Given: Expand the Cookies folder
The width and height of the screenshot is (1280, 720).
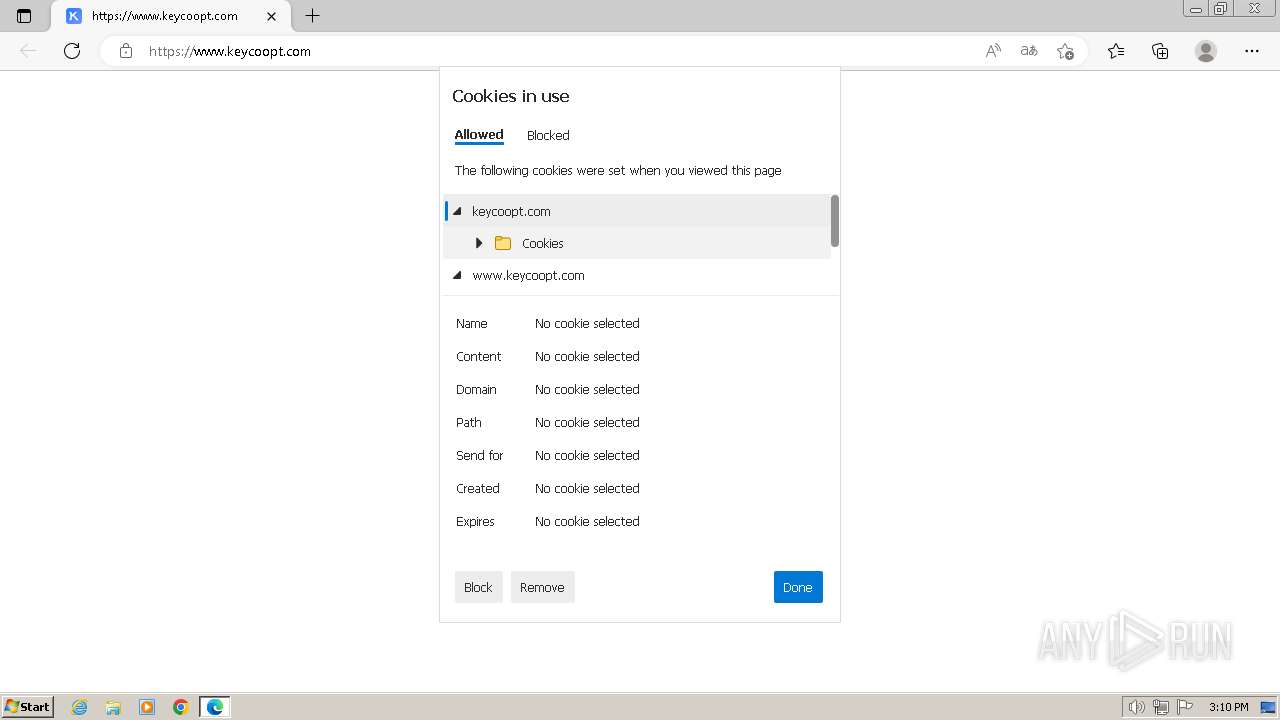Looking at the screenshot, I should pyautogui.click(x=479, y=243).
